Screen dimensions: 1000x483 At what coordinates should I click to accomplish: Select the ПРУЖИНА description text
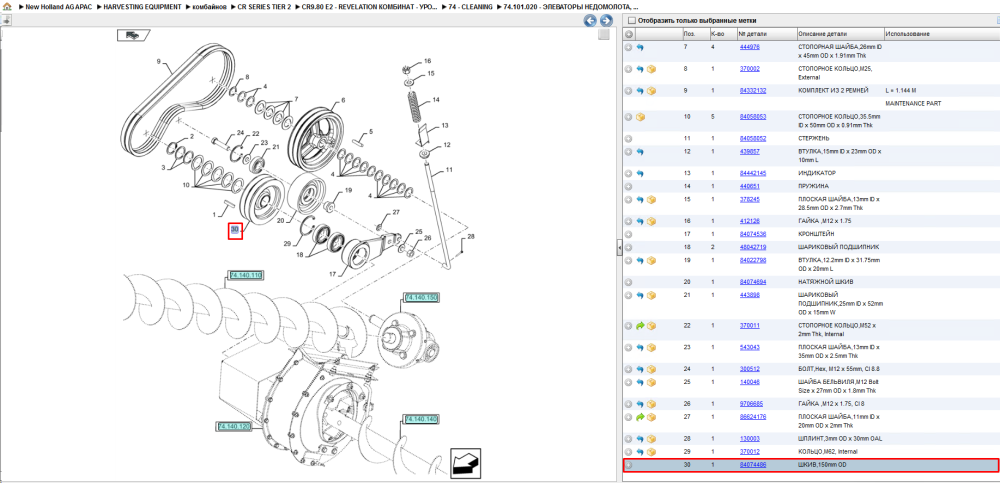(814, 186)
